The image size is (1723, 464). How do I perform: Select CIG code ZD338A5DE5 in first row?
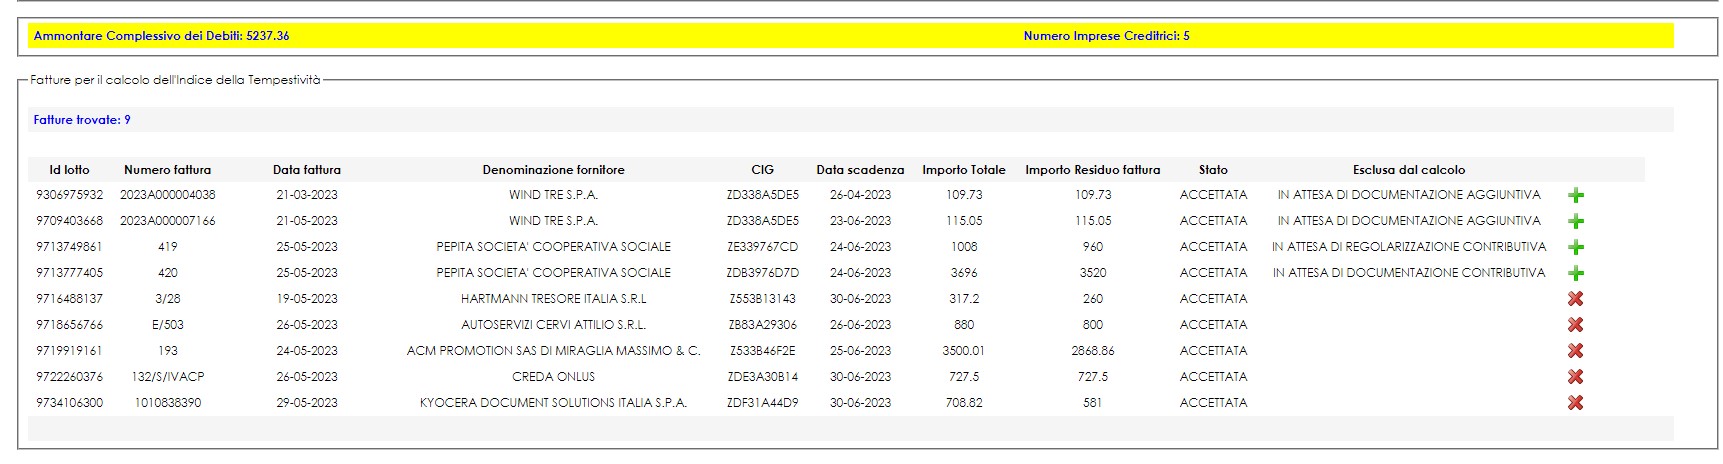coord(762,195)
